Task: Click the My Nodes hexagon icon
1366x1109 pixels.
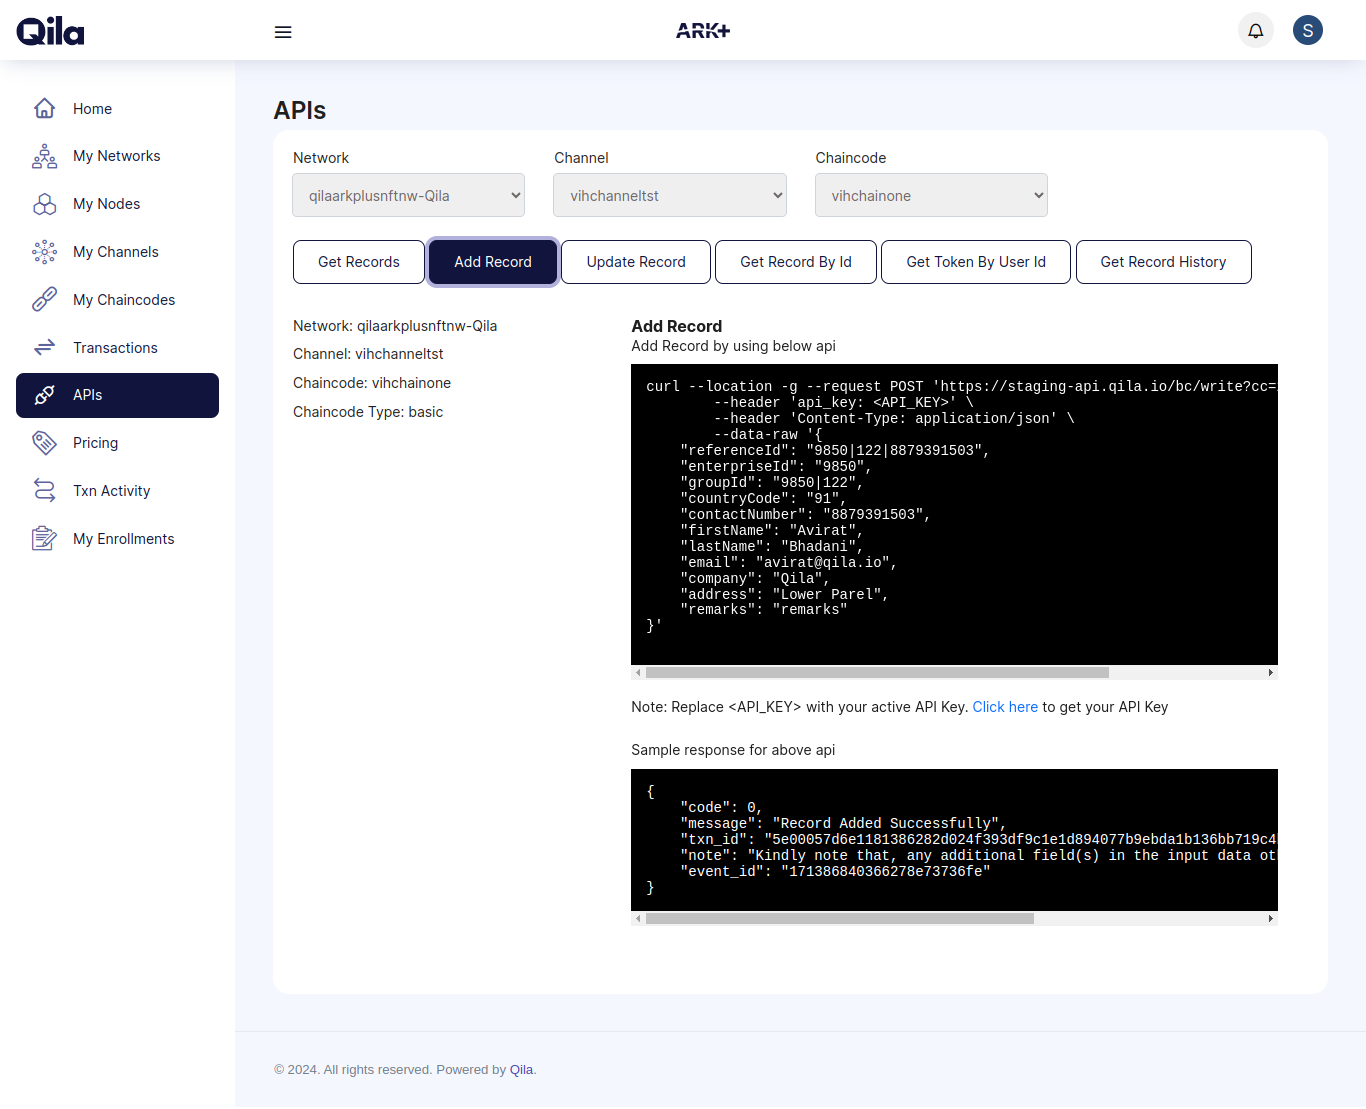Action: coord(44,204)
